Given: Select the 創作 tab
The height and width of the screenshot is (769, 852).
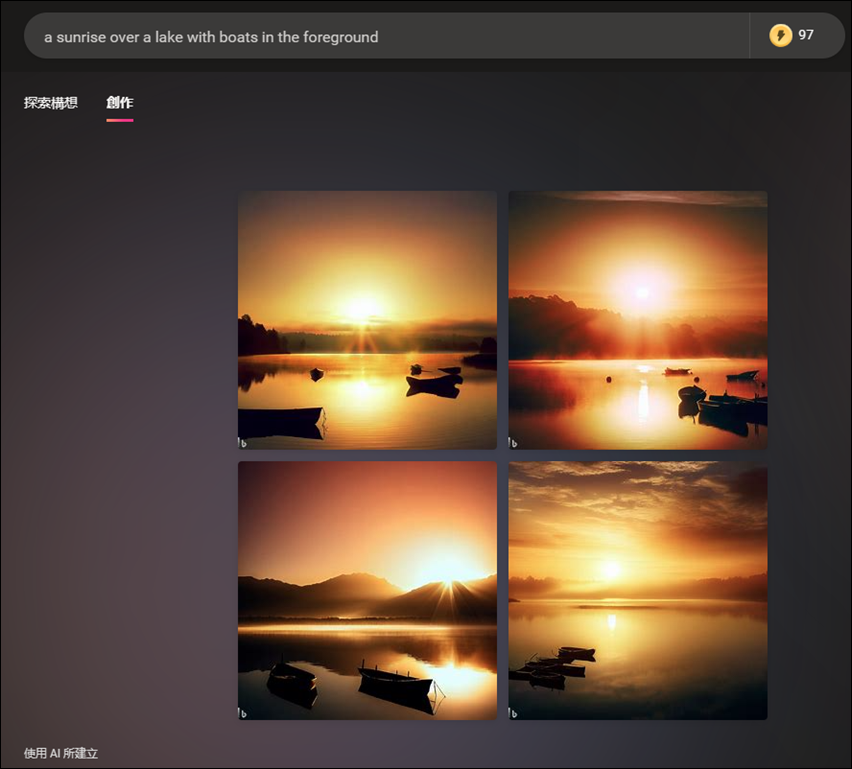Looking at the screenshot, I should tap(120, 102).
